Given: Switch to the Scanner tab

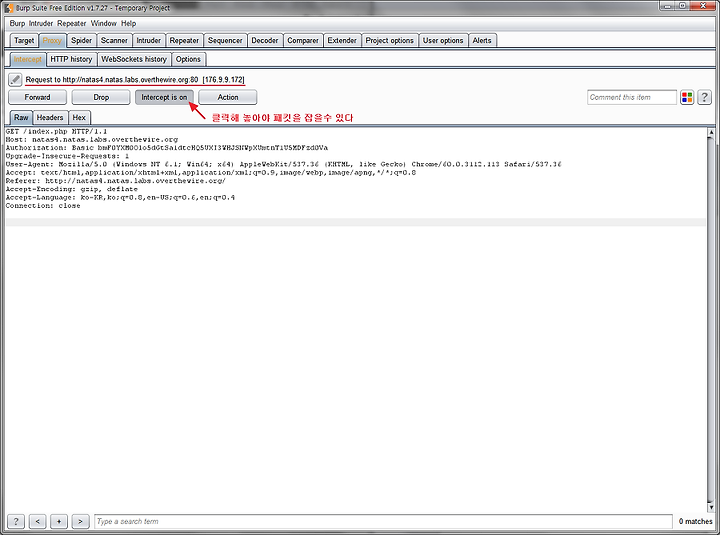Looking at the screenshot, I should tap(114, 40).
